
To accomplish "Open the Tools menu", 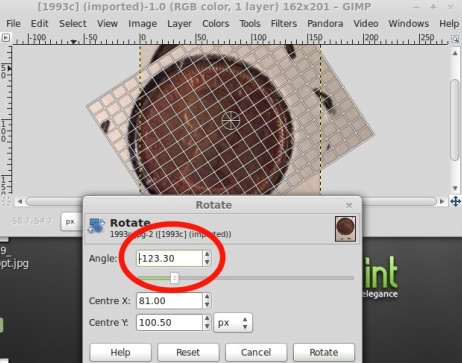I will 250,24.
